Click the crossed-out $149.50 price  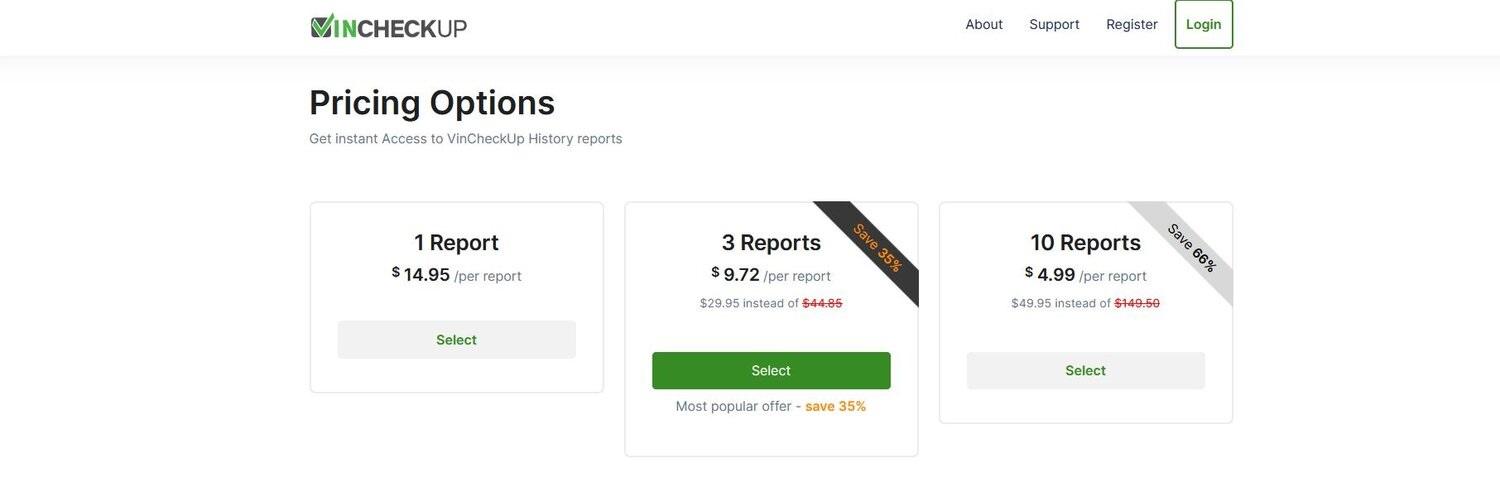[x=1137, y=303]
